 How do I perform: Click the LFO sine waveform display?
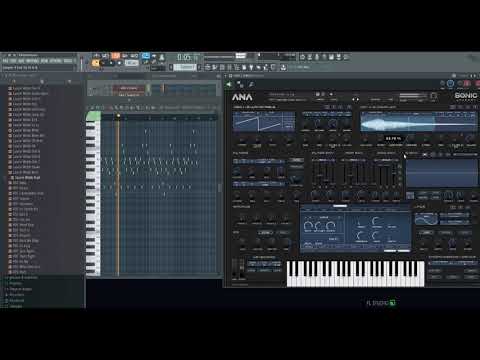click(426, 219)
